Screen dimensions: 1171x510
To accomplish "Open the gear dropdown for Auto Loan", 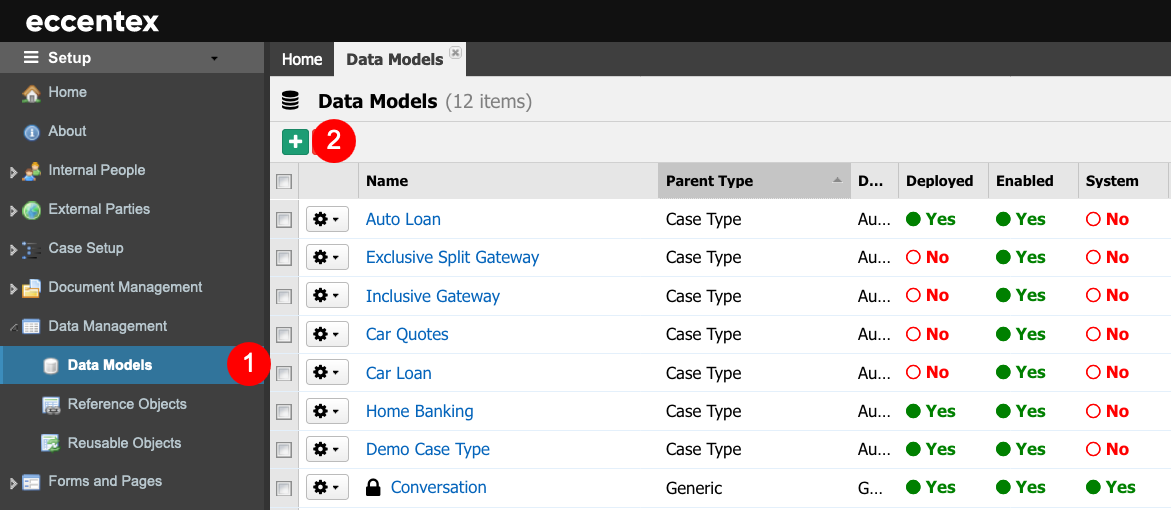I will 327,219.
